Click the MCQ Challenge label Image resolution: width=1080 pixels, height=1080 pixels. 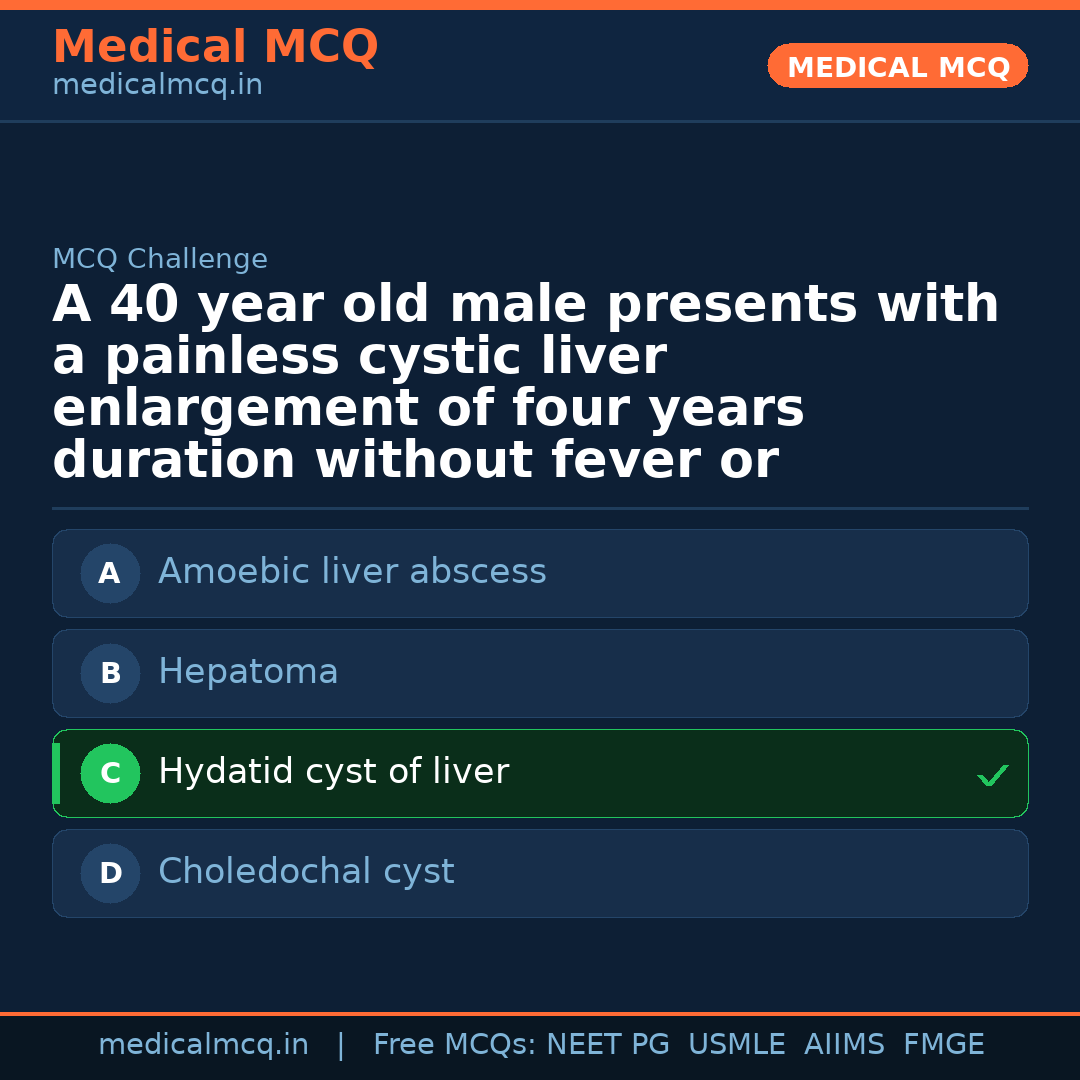pos(160,260)
